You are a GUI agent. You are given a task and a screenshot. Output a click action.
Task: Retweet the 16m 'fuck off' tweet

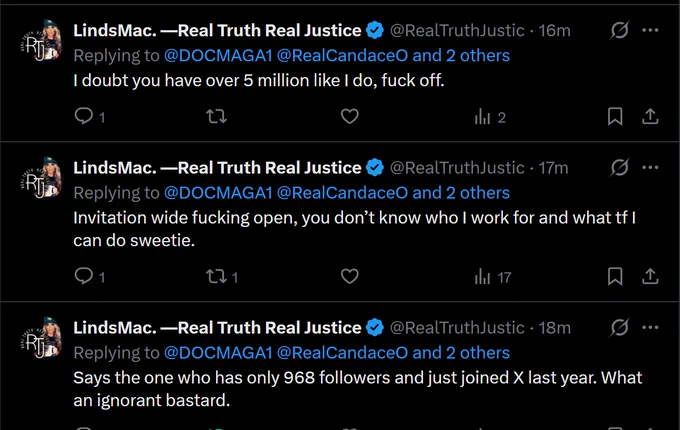click(216, 116)
